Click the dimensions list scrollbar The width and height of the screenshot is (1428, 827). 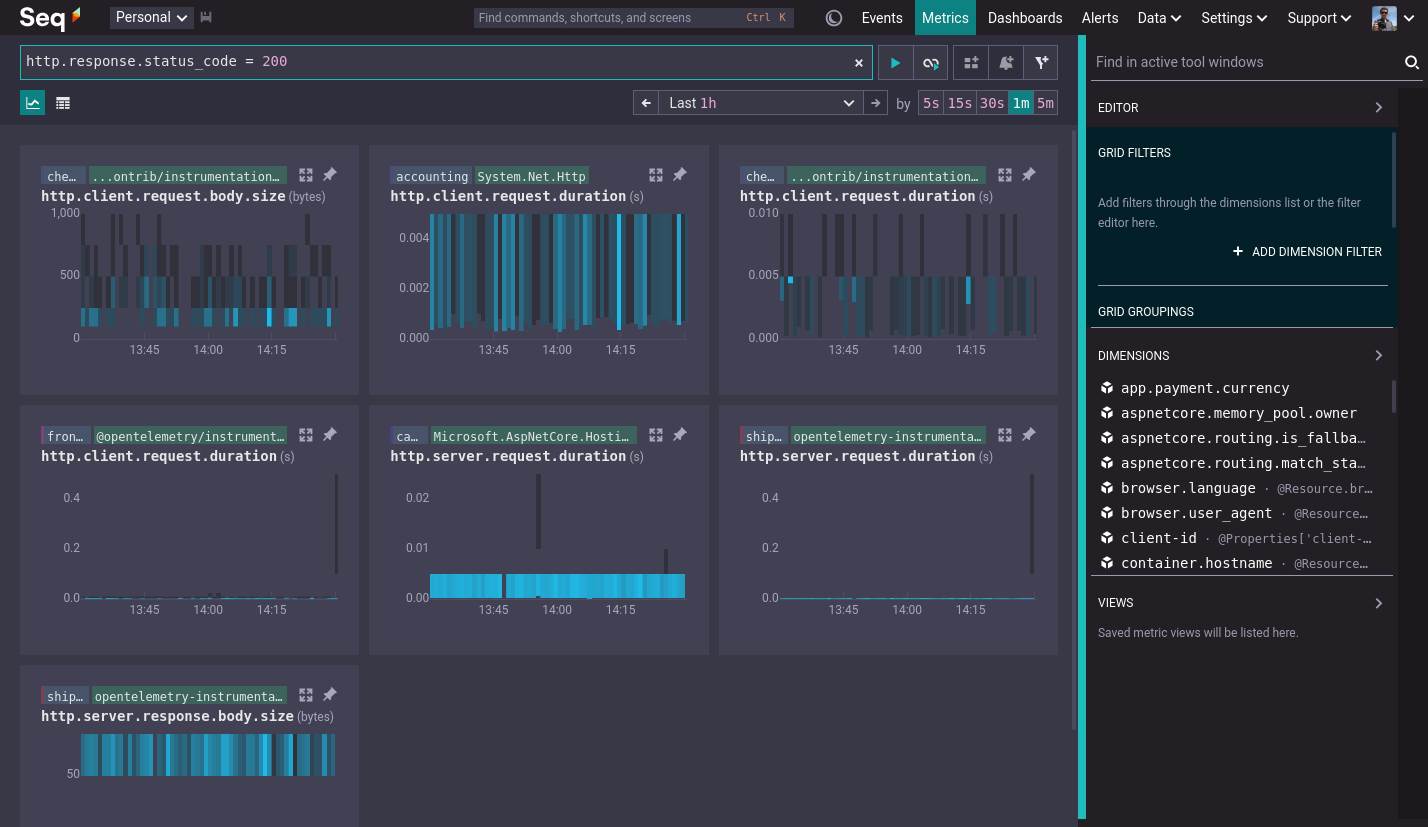click(1394, 396)
